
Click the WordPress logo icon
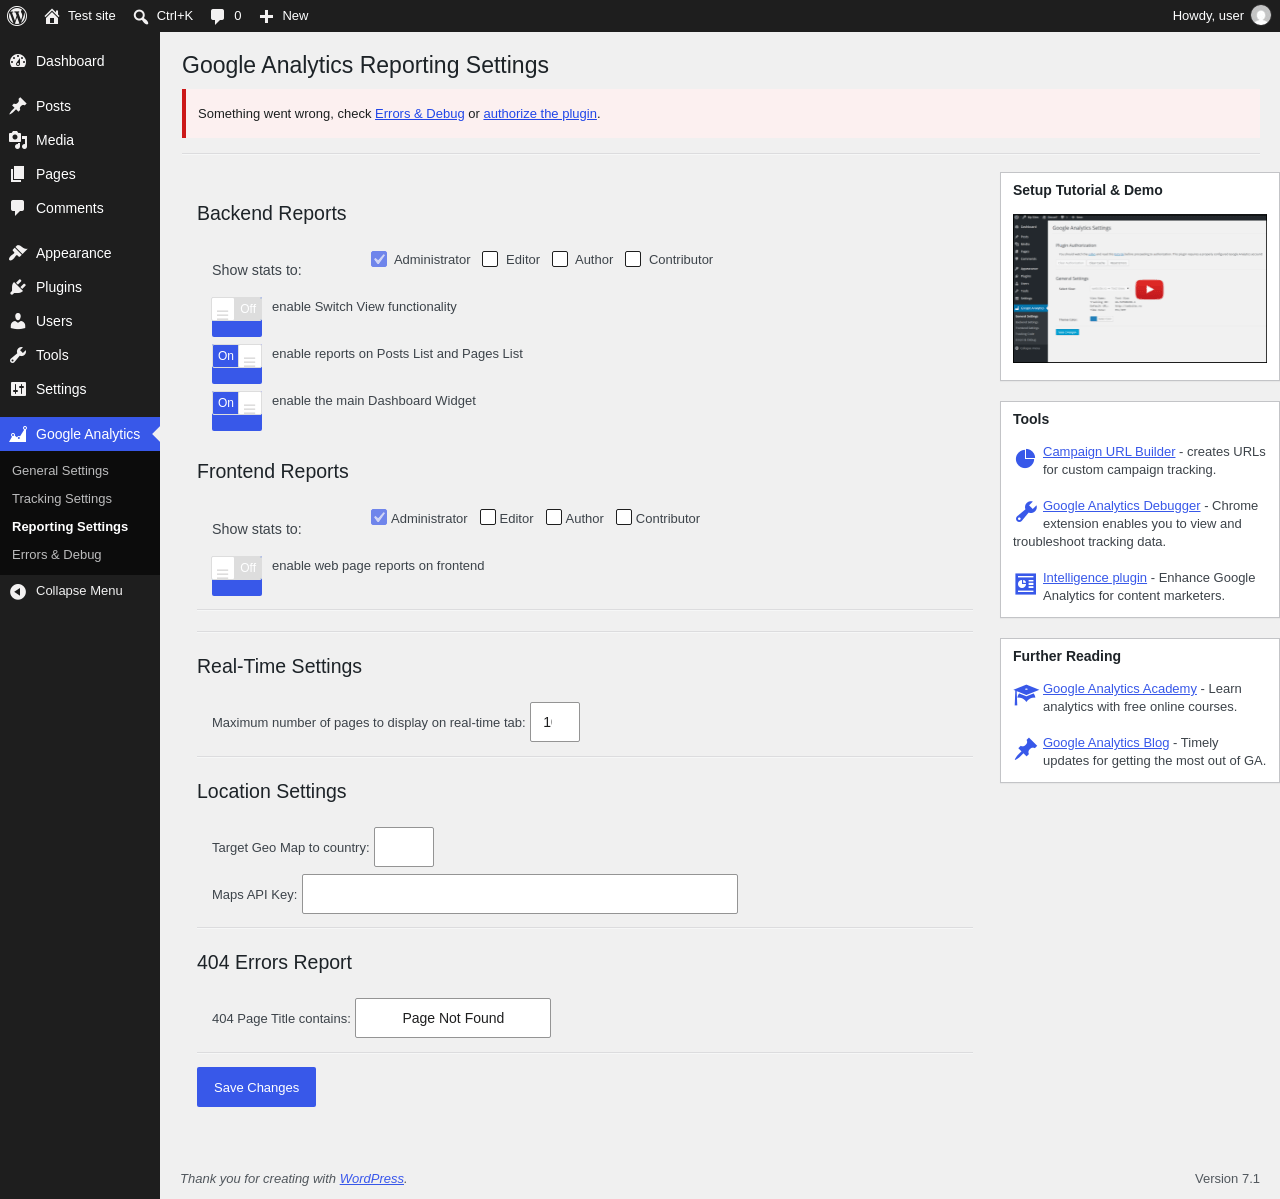(x=17, y=16)
